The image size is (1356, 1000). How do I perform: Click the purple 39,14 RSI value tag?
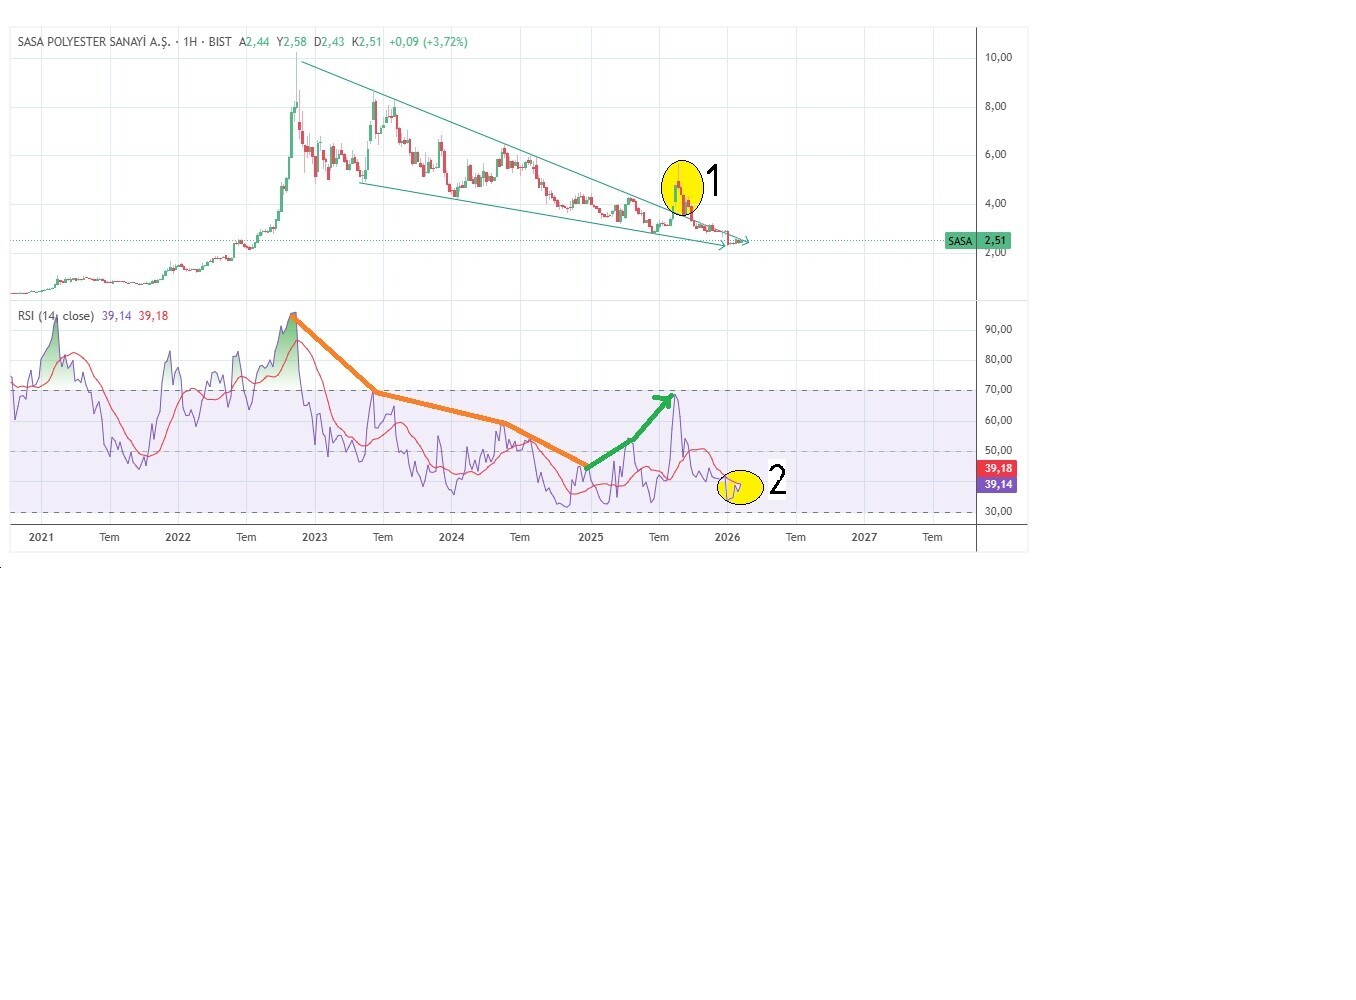[x=998, y=485]
